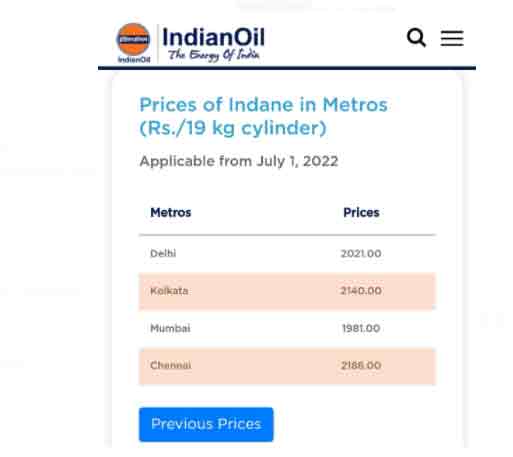Image resolution: width=513 pixels, height=457 pixels.
Task: Click the Kolkata row name
Action: 169,291
